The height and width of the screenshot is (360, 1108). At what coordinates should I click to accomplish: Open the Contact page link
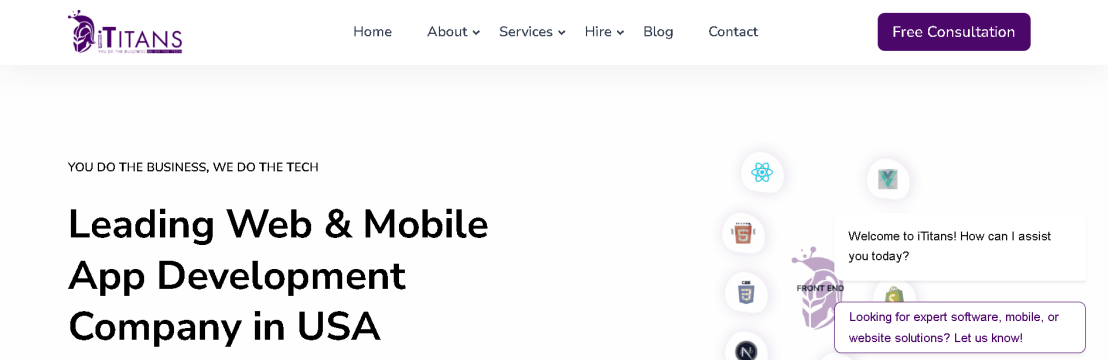[x=733, y=32]
